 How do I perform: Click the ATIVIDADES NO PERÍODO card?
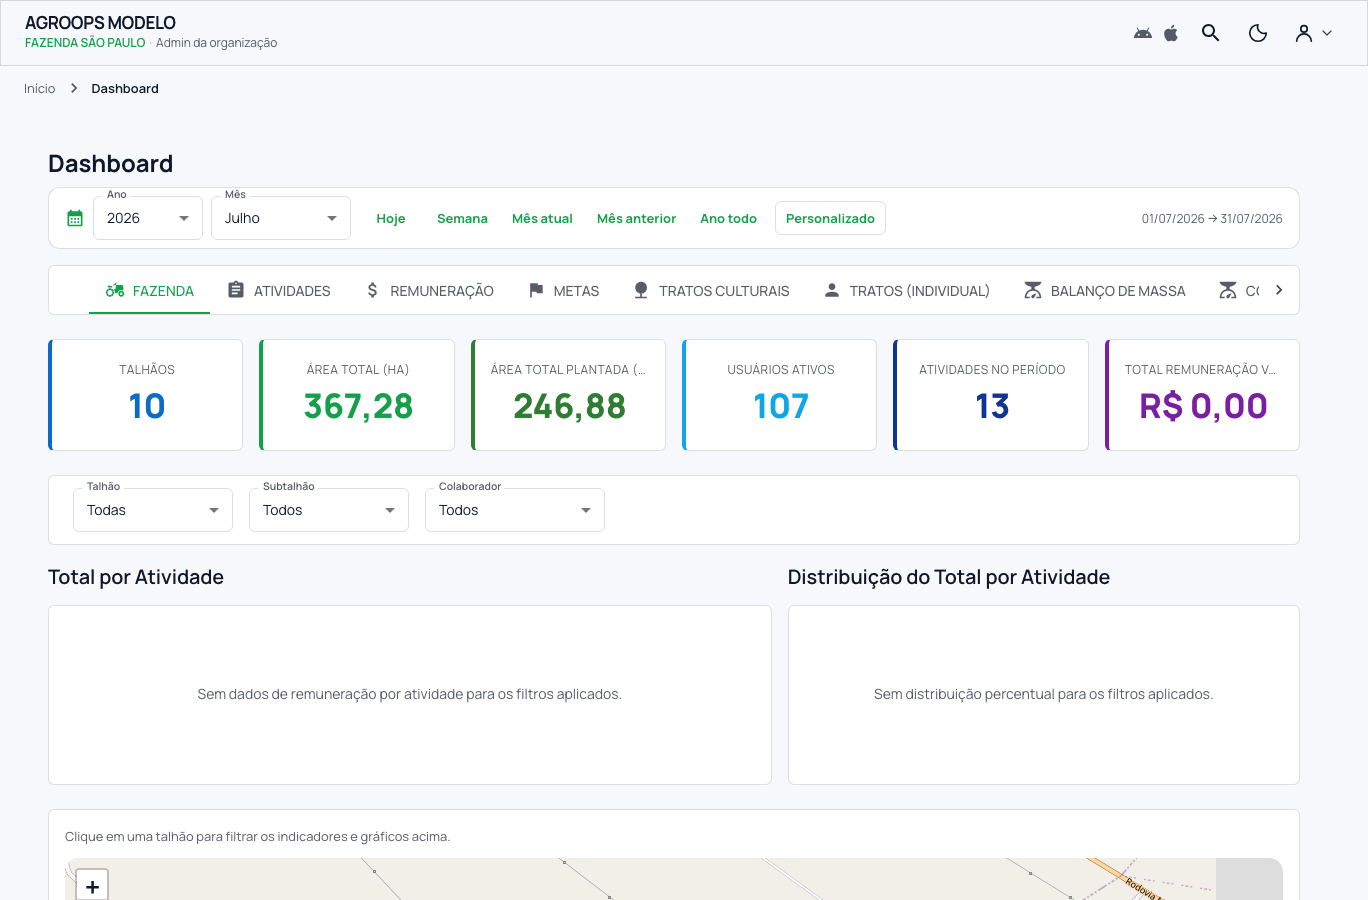[x=991, y=395]
